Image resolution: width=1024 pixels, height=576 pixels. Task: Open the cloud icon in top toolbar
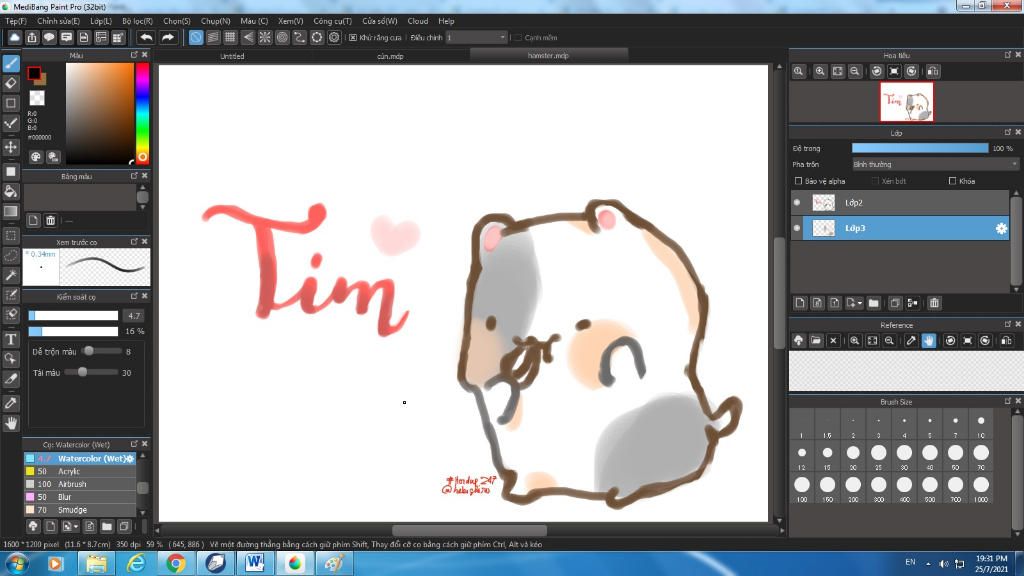[x=14, y=37]
